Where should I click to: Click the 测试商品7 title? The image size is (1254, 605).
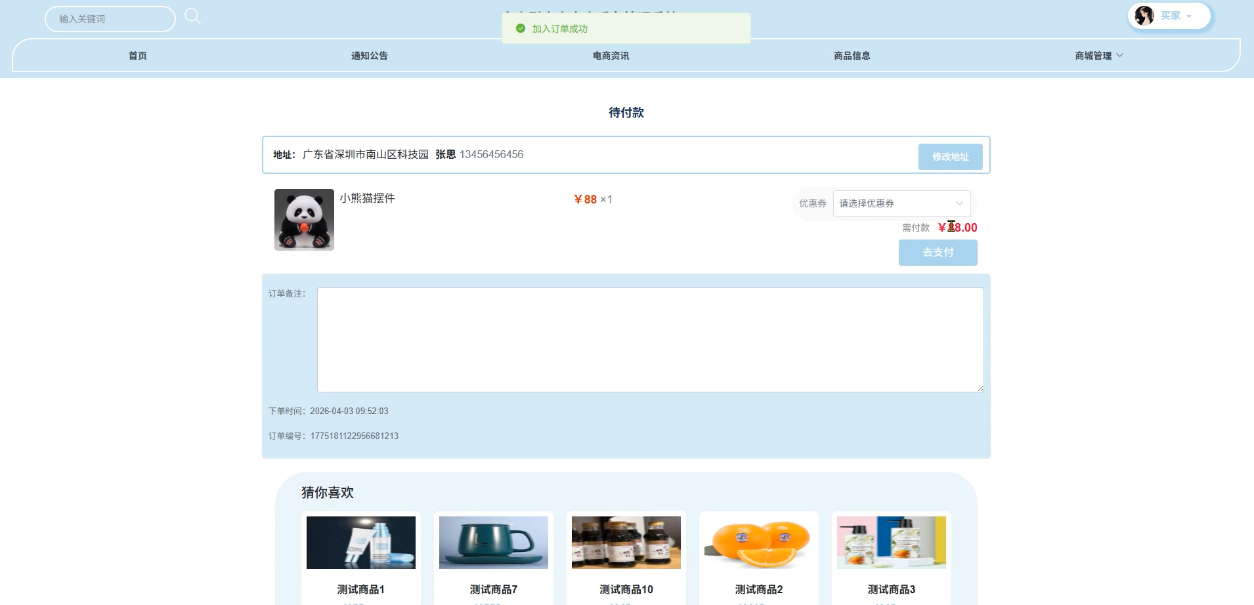[x=493, y=590]
